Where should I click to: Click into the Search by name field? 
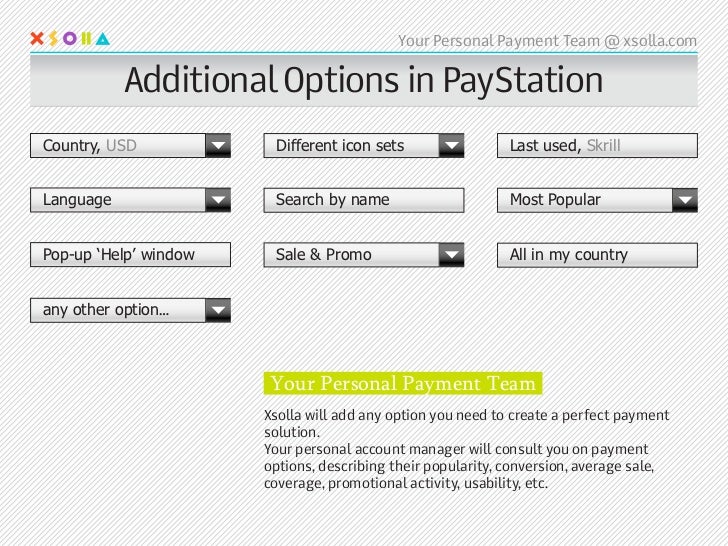[x=364, y=200]
